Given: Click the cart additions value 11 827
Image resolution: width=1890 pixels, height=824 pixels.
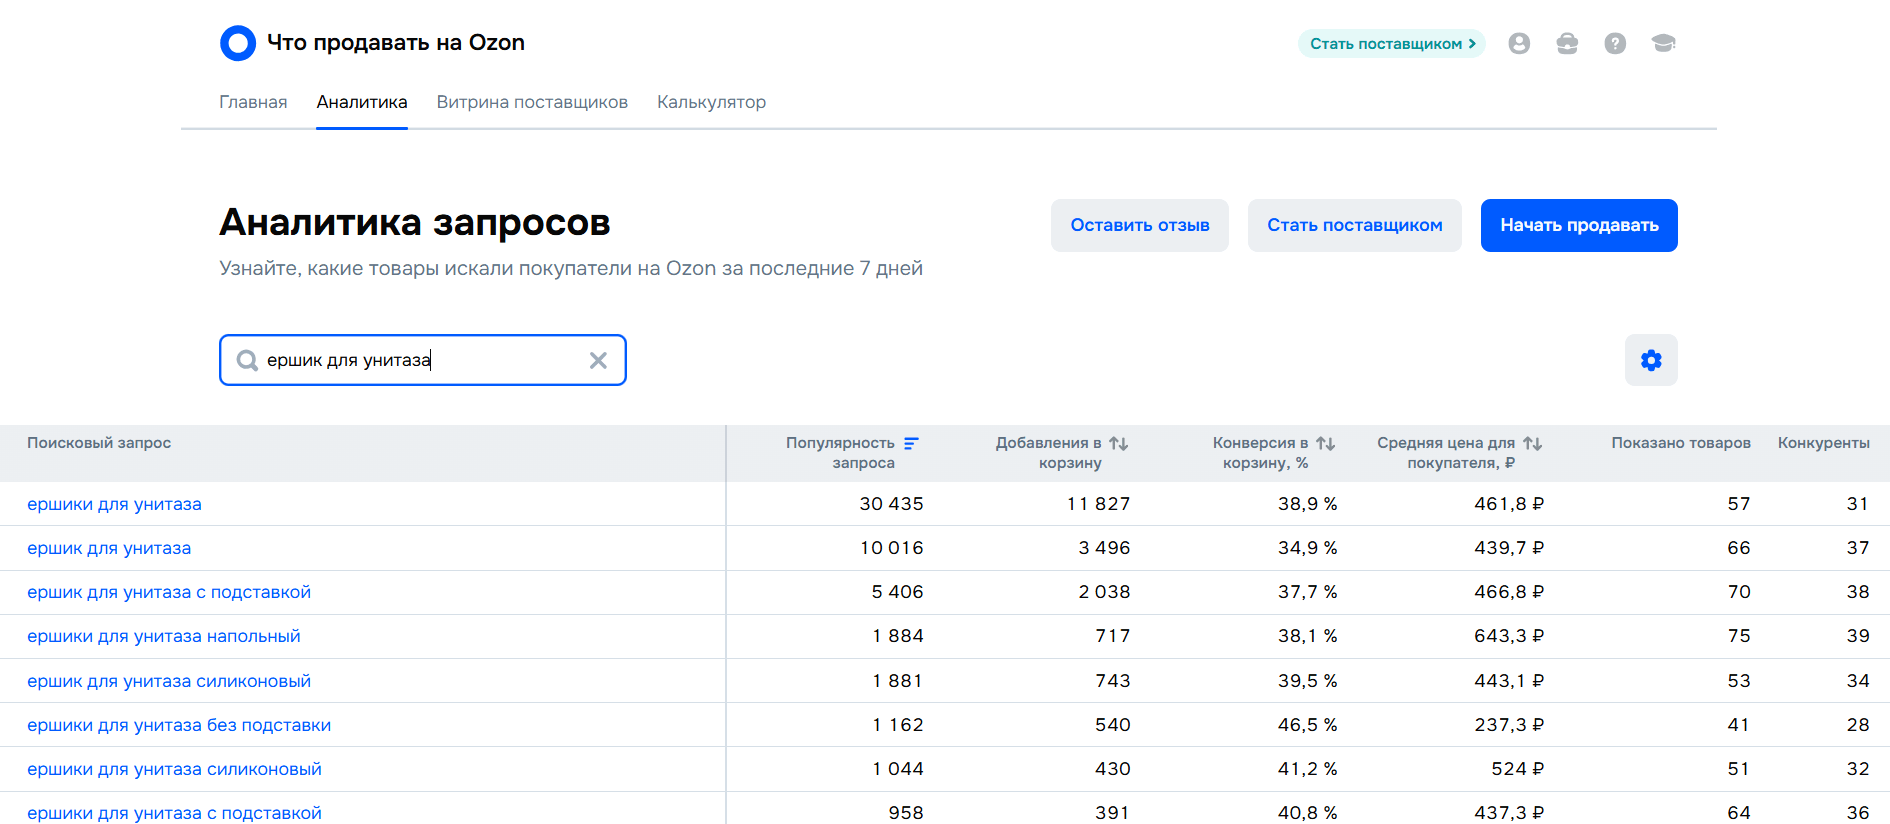Looking at the screenshot, I should click(1098, 504).
